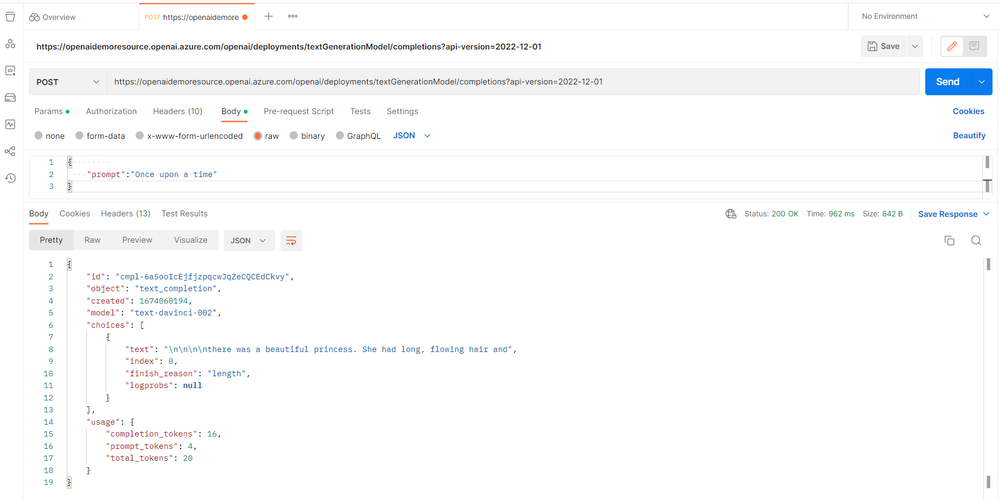
Task: Open Flows icon in left sidebar
Action: [10, 151]
